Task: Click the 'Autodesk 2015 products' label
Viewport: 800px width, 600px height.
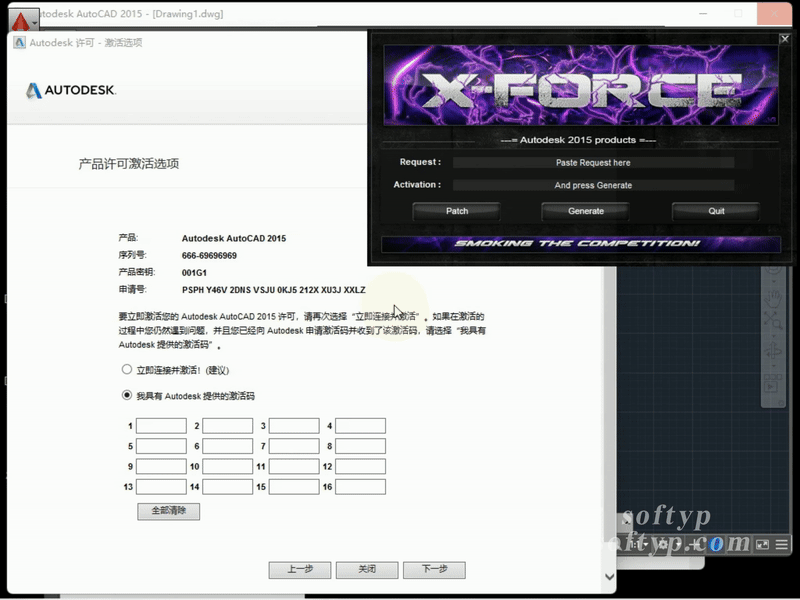Action: [578, 140]
